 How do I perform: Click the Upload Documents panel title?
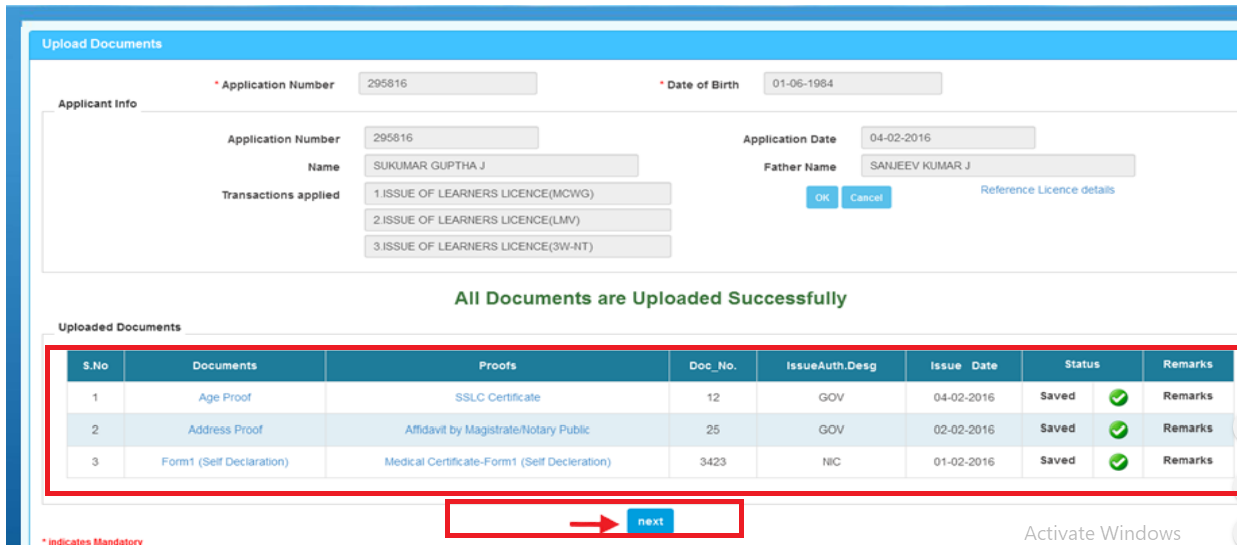pos(102,44)
